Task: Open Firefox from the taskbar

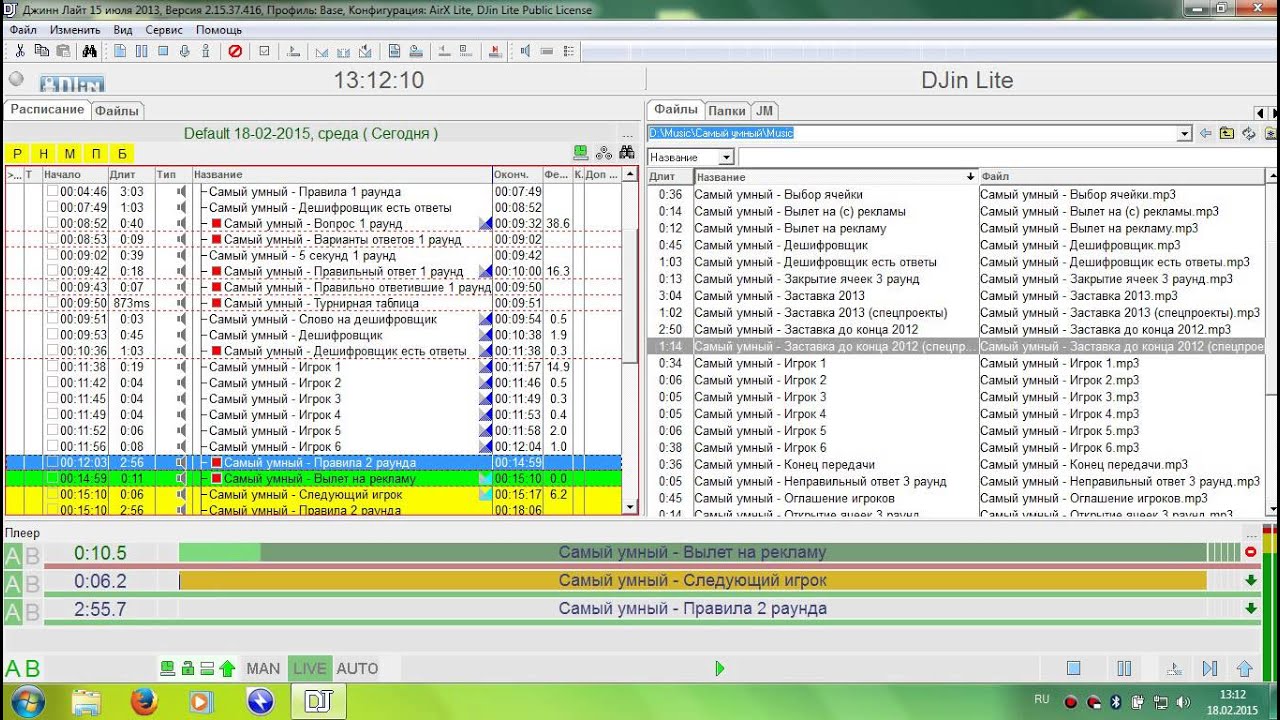Action: tap(144, 701)
